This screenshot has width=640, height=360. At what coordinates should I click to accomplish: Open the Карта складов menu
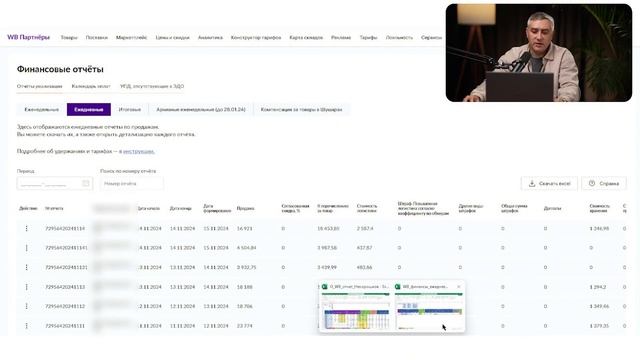(x=306, y=38)
